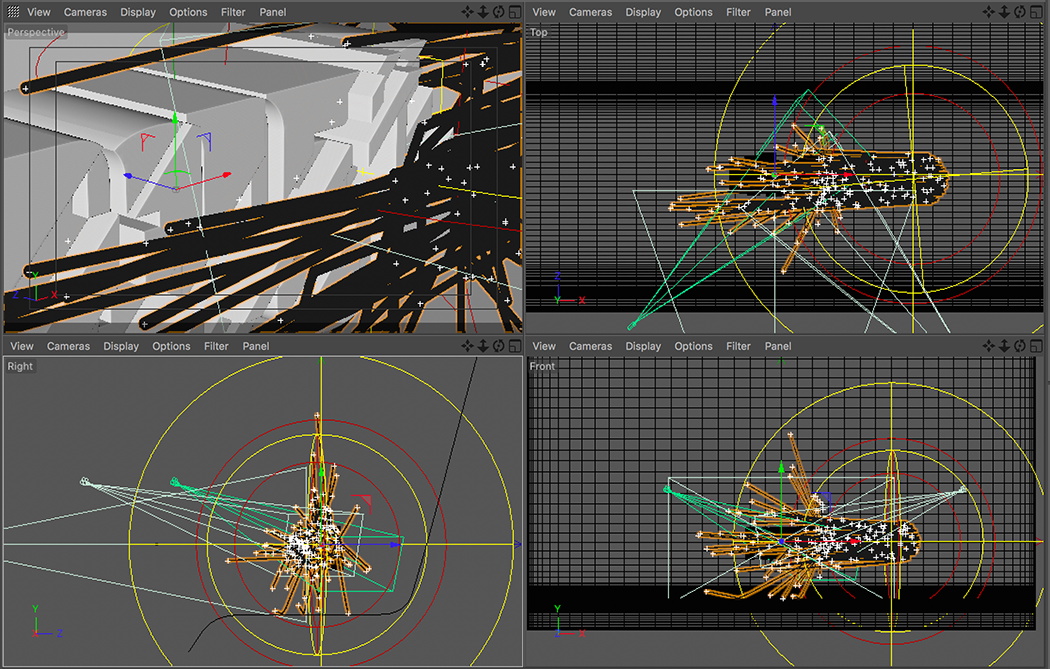
Task: Click the blue Z-axis arrow tip in Right viewport
Action: (396, 544)
